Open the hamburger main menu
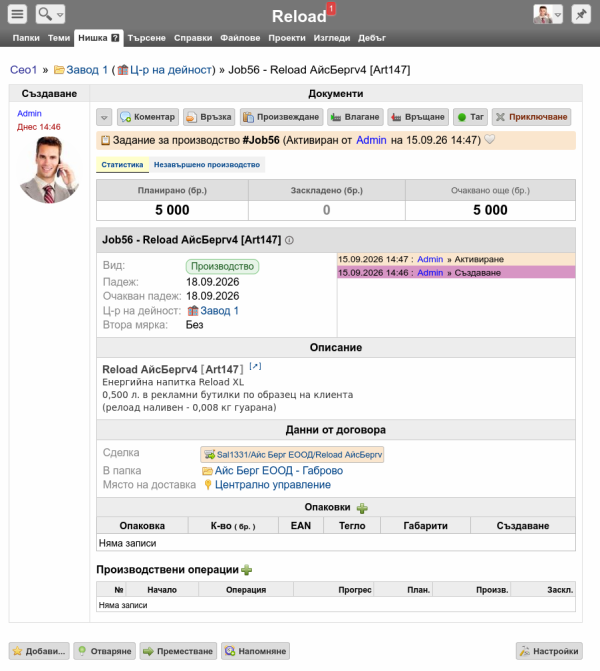Viewport: 600px width, 671px height. [x=18, y=14]
